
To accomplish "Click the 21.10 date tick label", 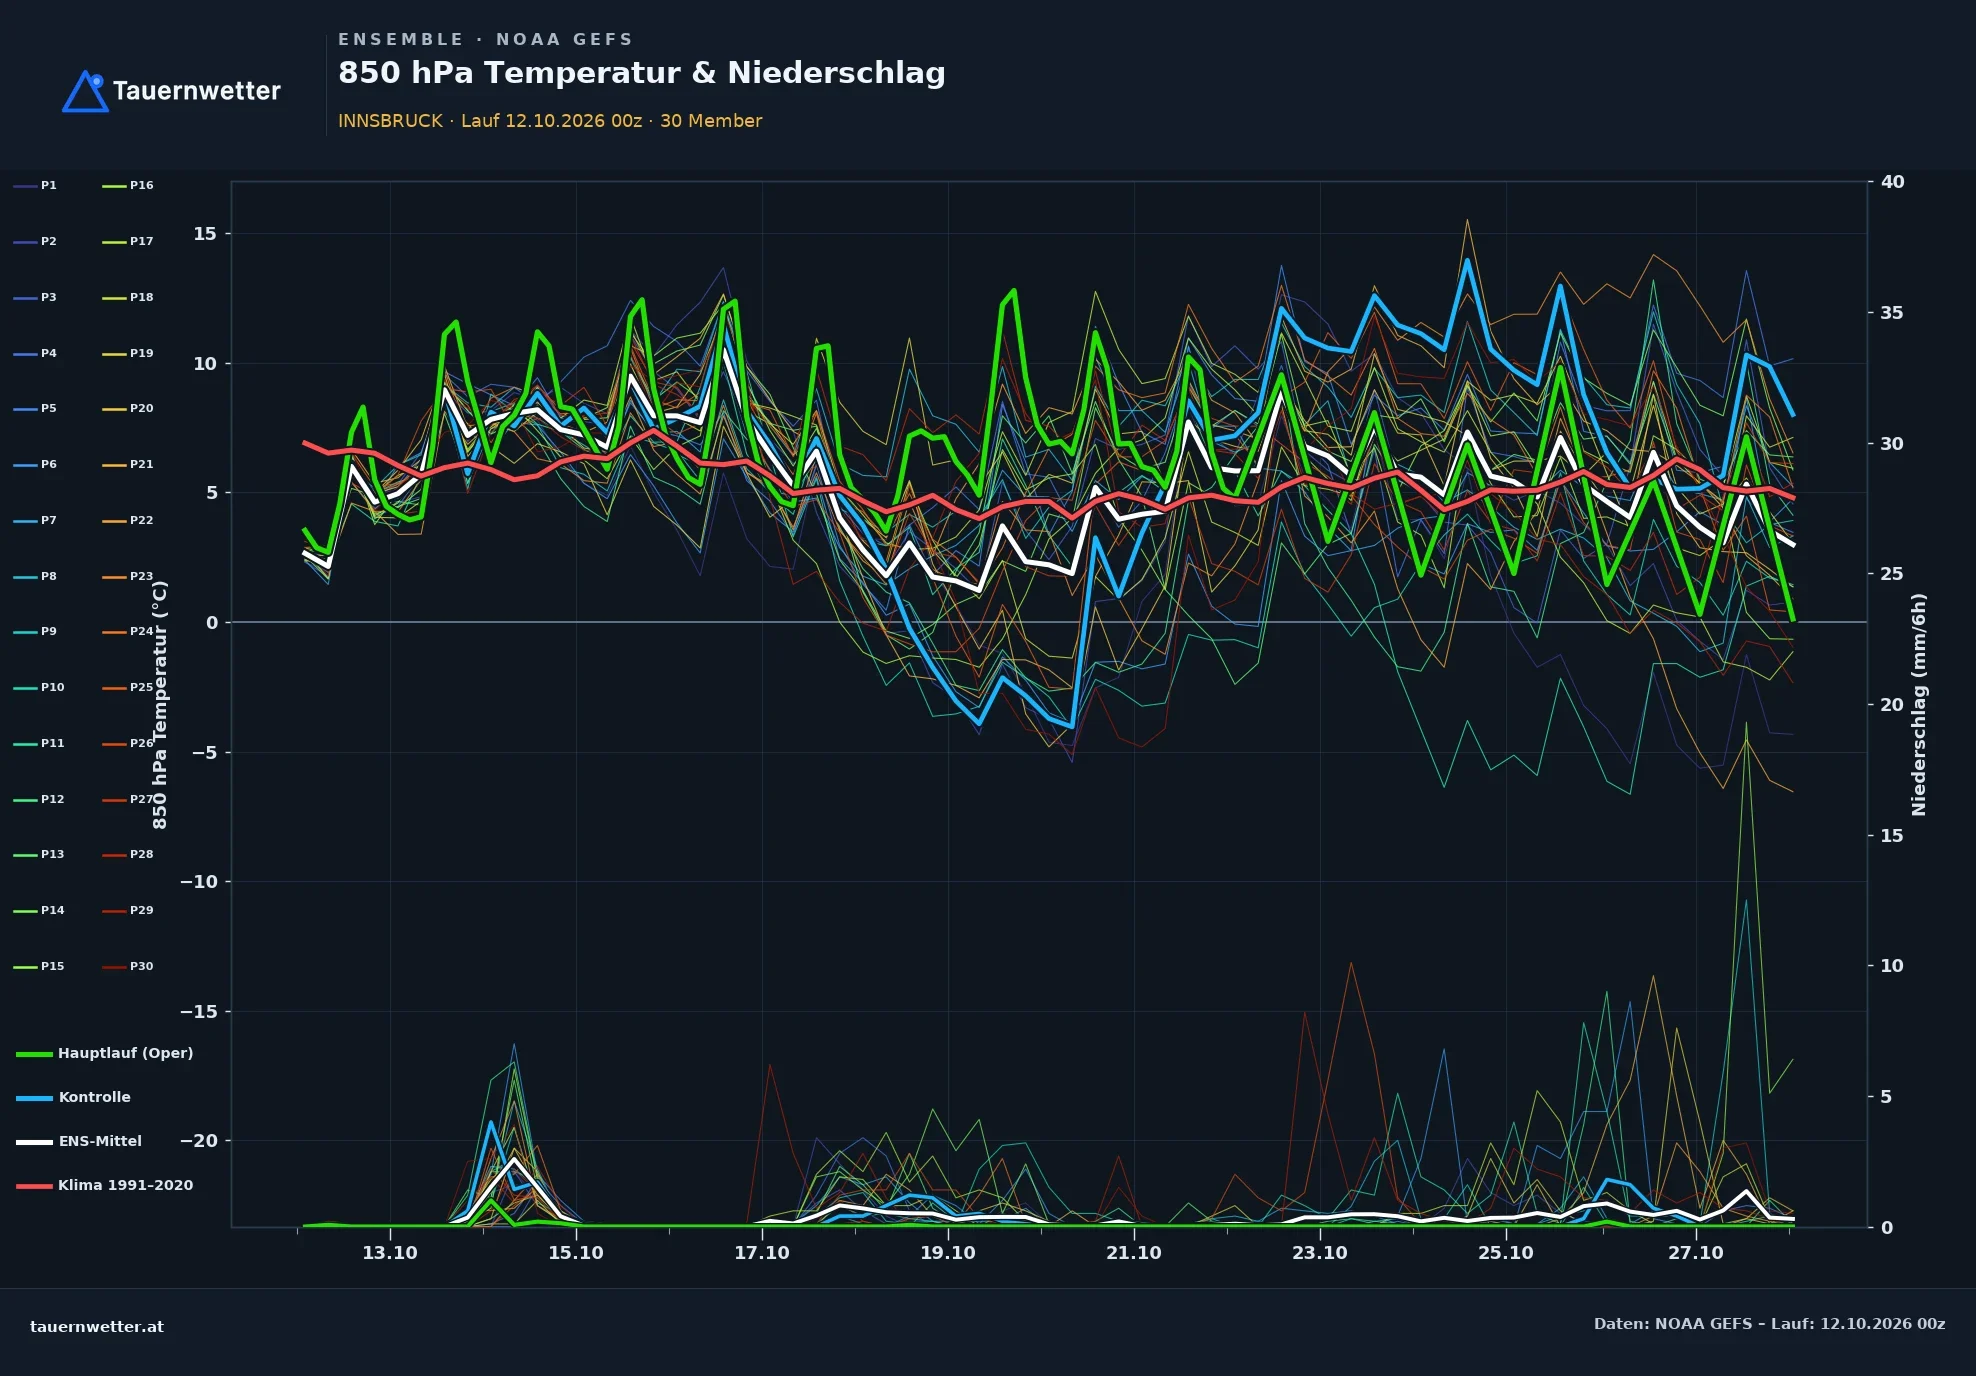I will [1134, 1253].
